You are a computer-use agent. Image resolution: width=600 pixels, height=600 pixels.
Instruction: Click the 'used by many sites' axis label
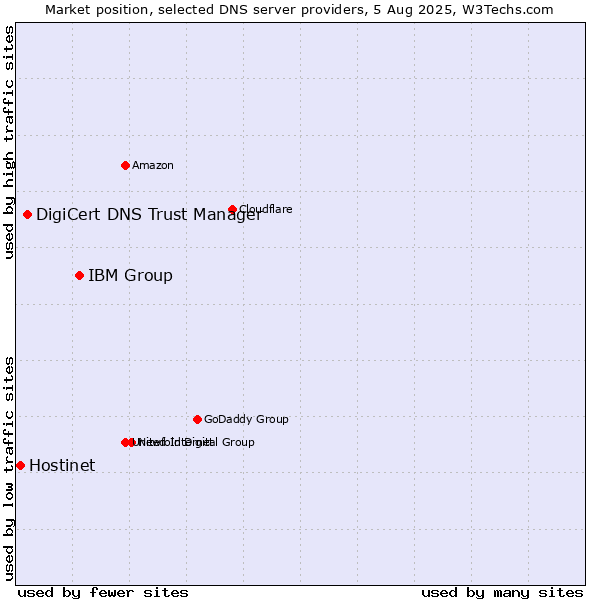coord(502,593)
